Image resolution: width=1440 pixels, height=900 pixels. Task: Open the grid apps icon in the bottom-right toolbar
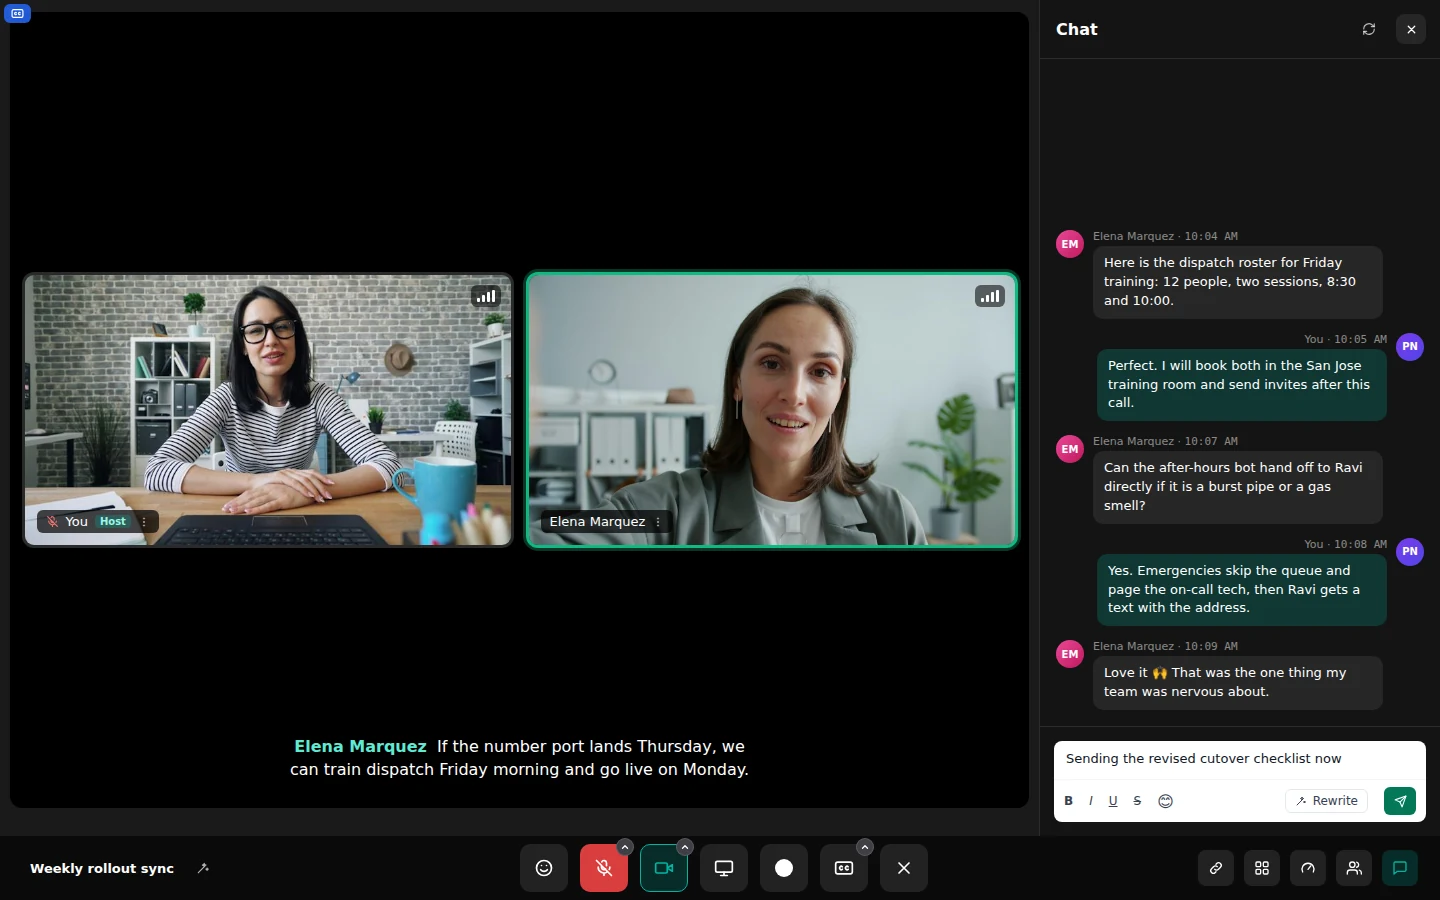coord(1262,868)
